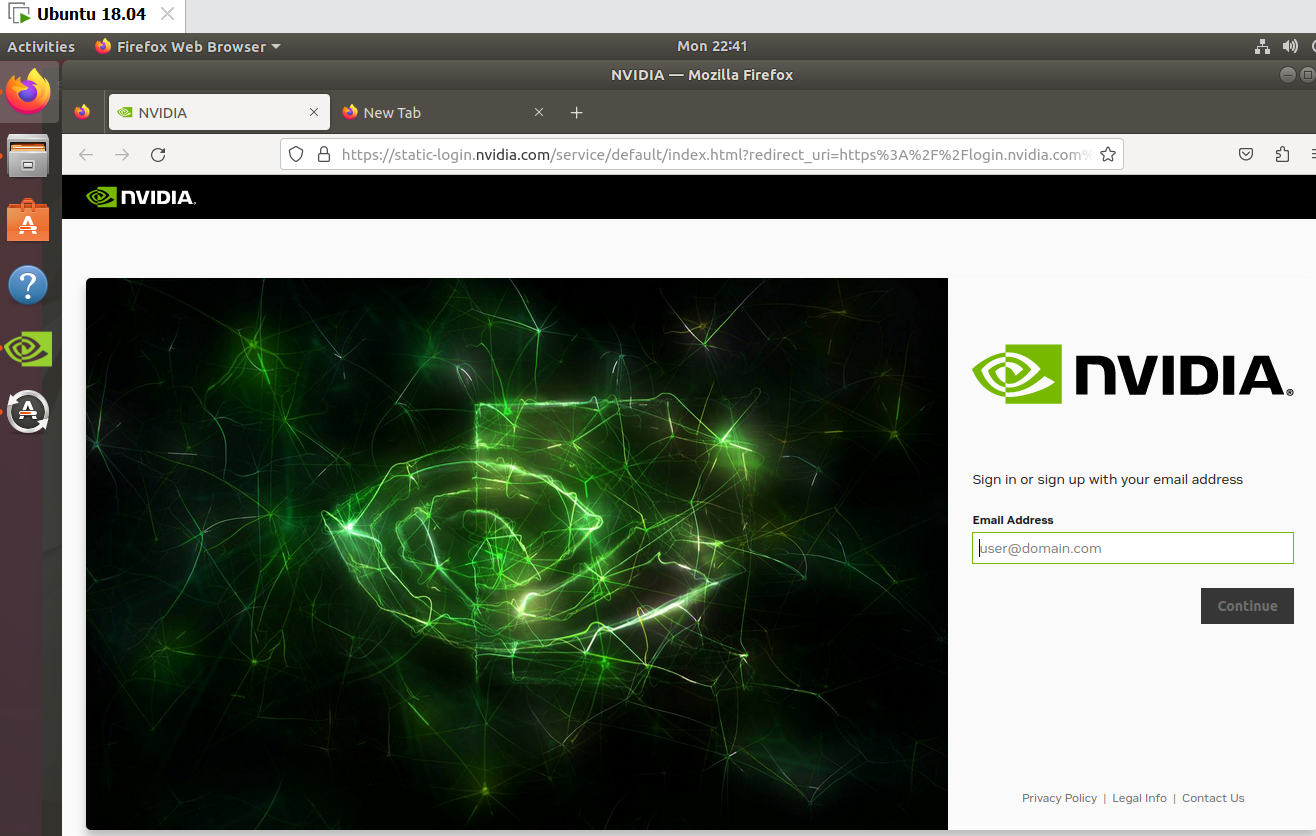Click the NVIDIA logo in the black header
Screen dimensions: 1316x836
[x=140, y=197]
